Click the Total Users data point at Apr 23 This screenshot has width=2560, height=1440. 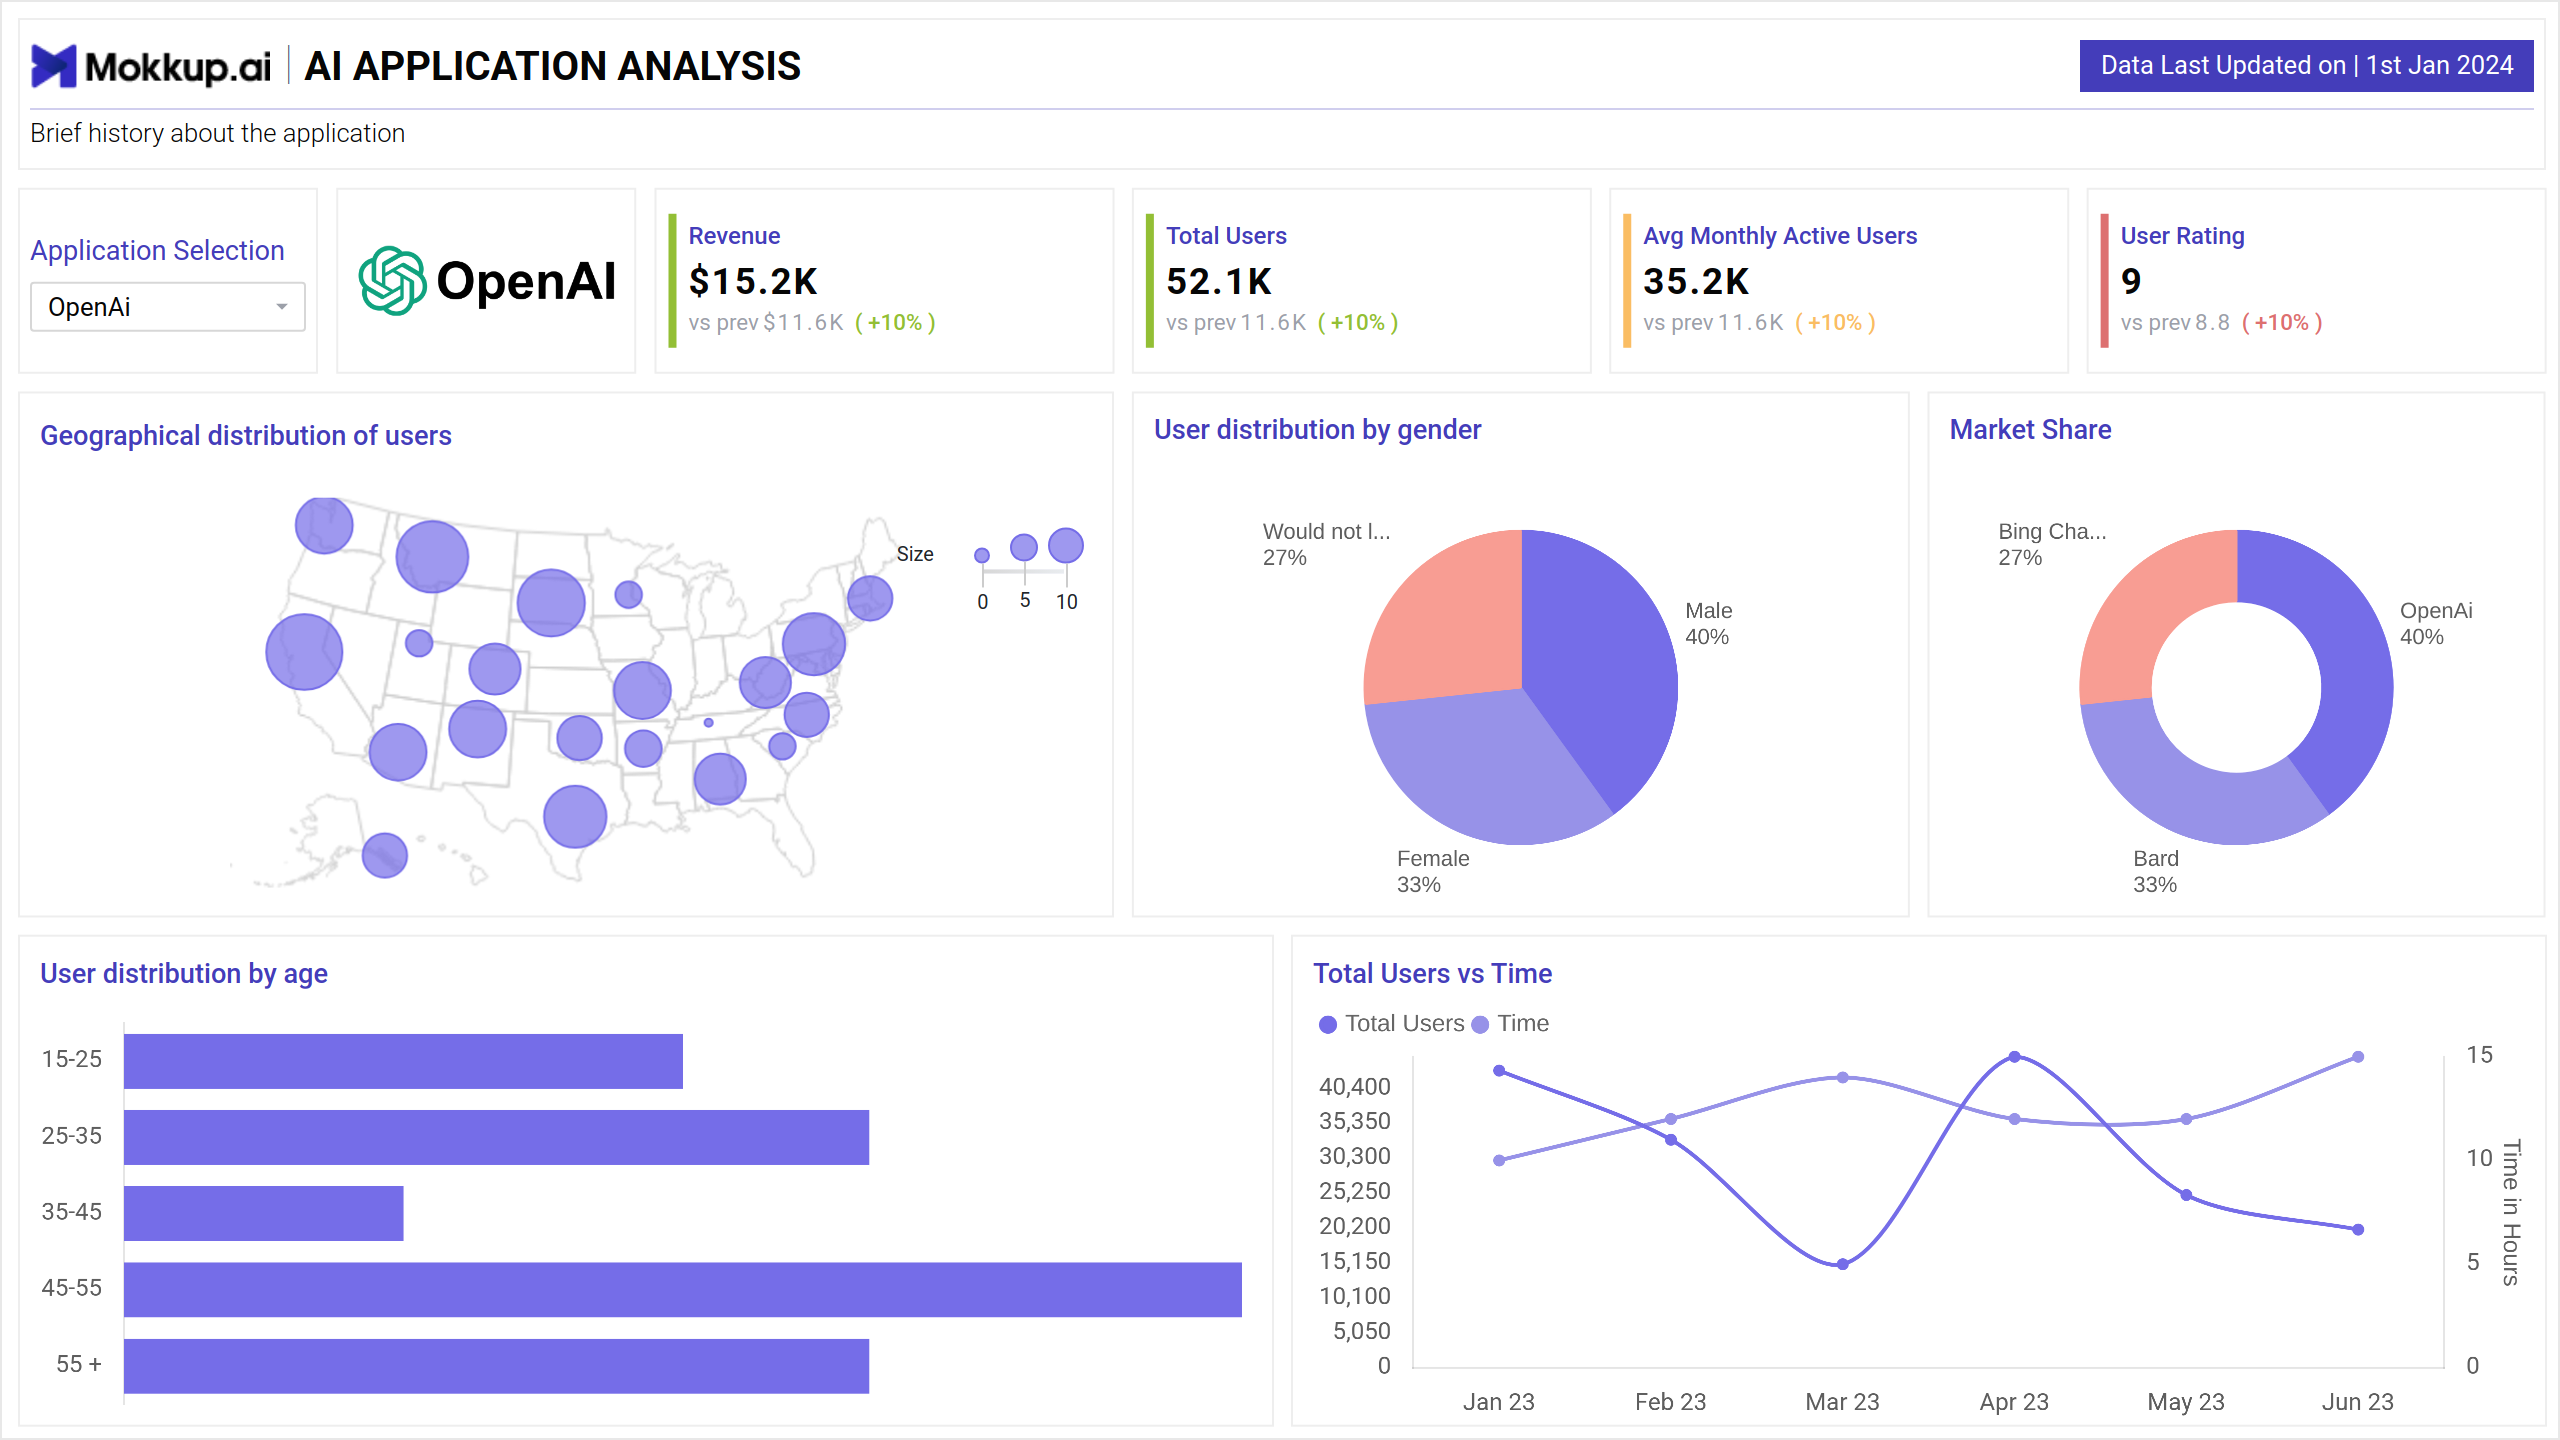pyautogui.click(x=2014, y=1057)
